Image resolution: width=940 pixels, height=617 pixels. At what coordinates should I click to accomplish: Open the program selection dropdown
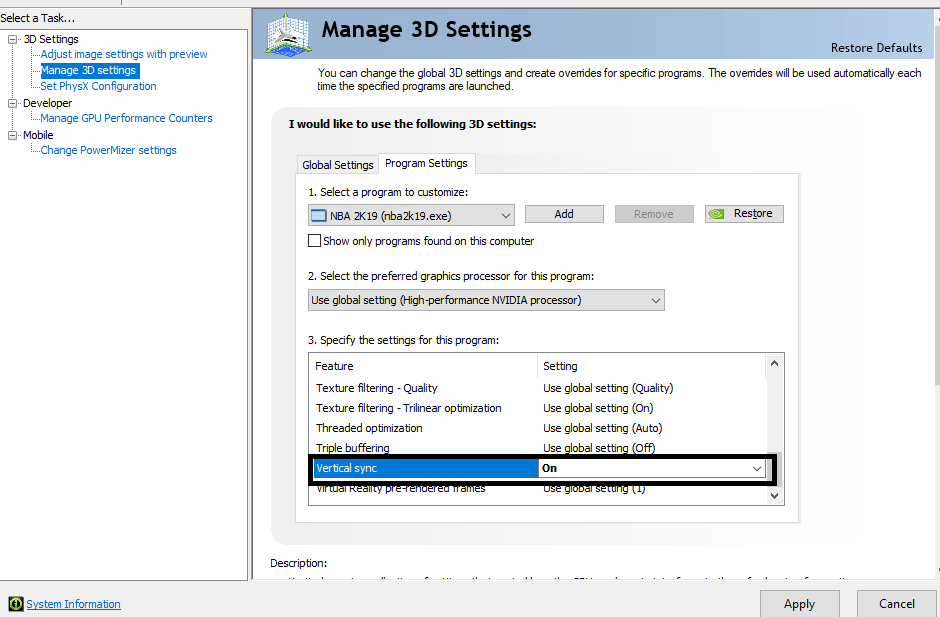click(x=506, y=216)
